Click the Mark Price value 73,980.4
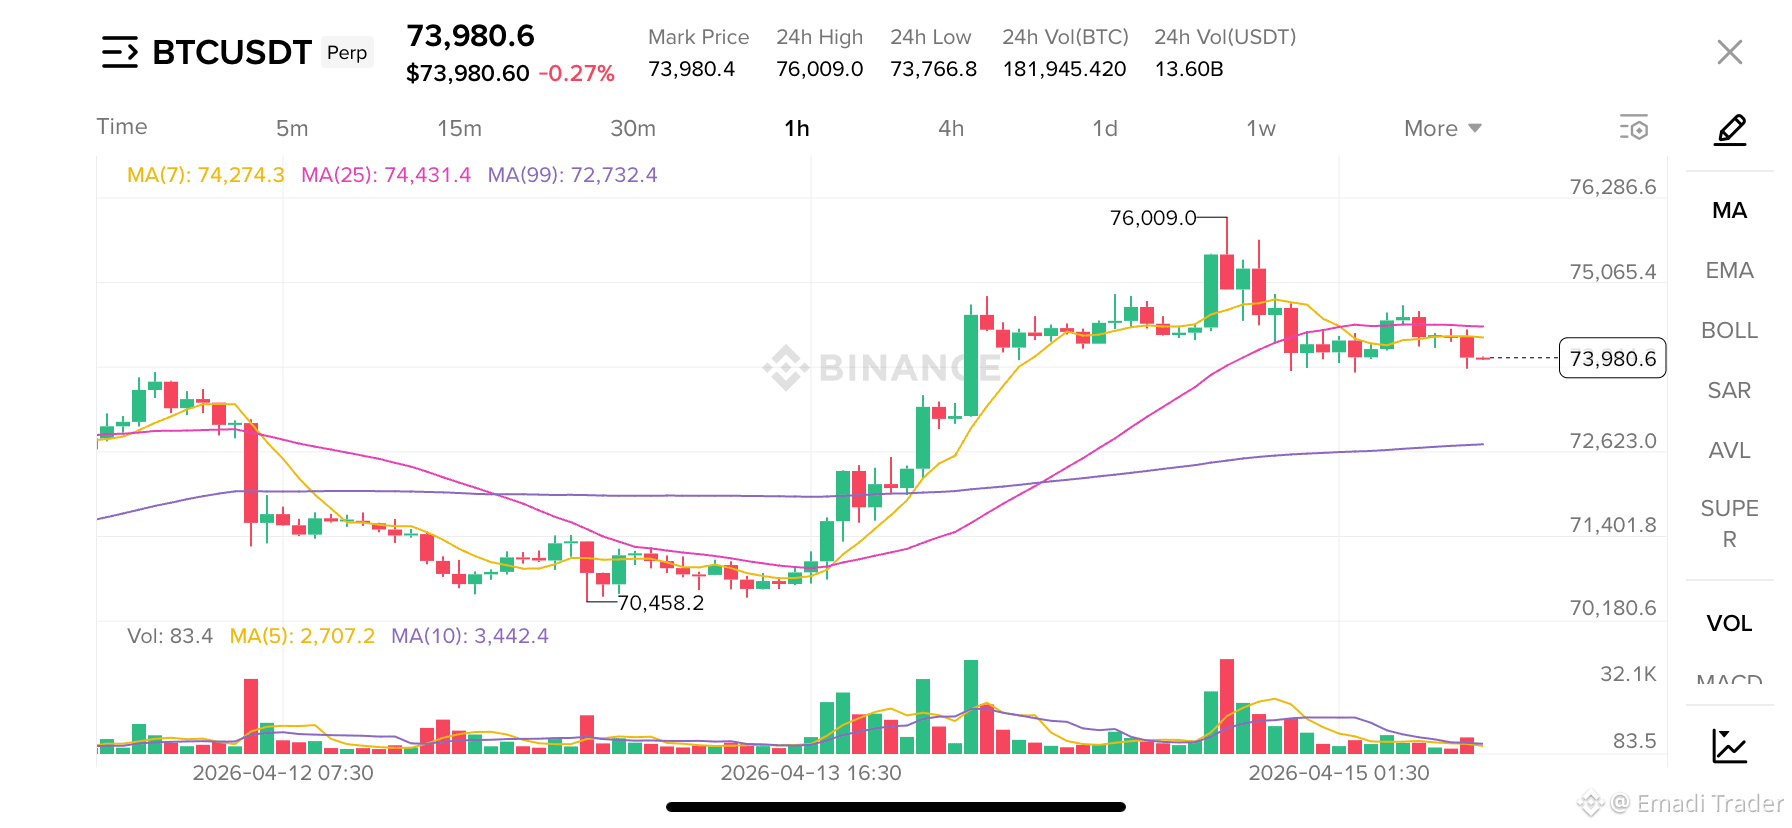This screenshot has height=828, width=1792. point(691,69)
